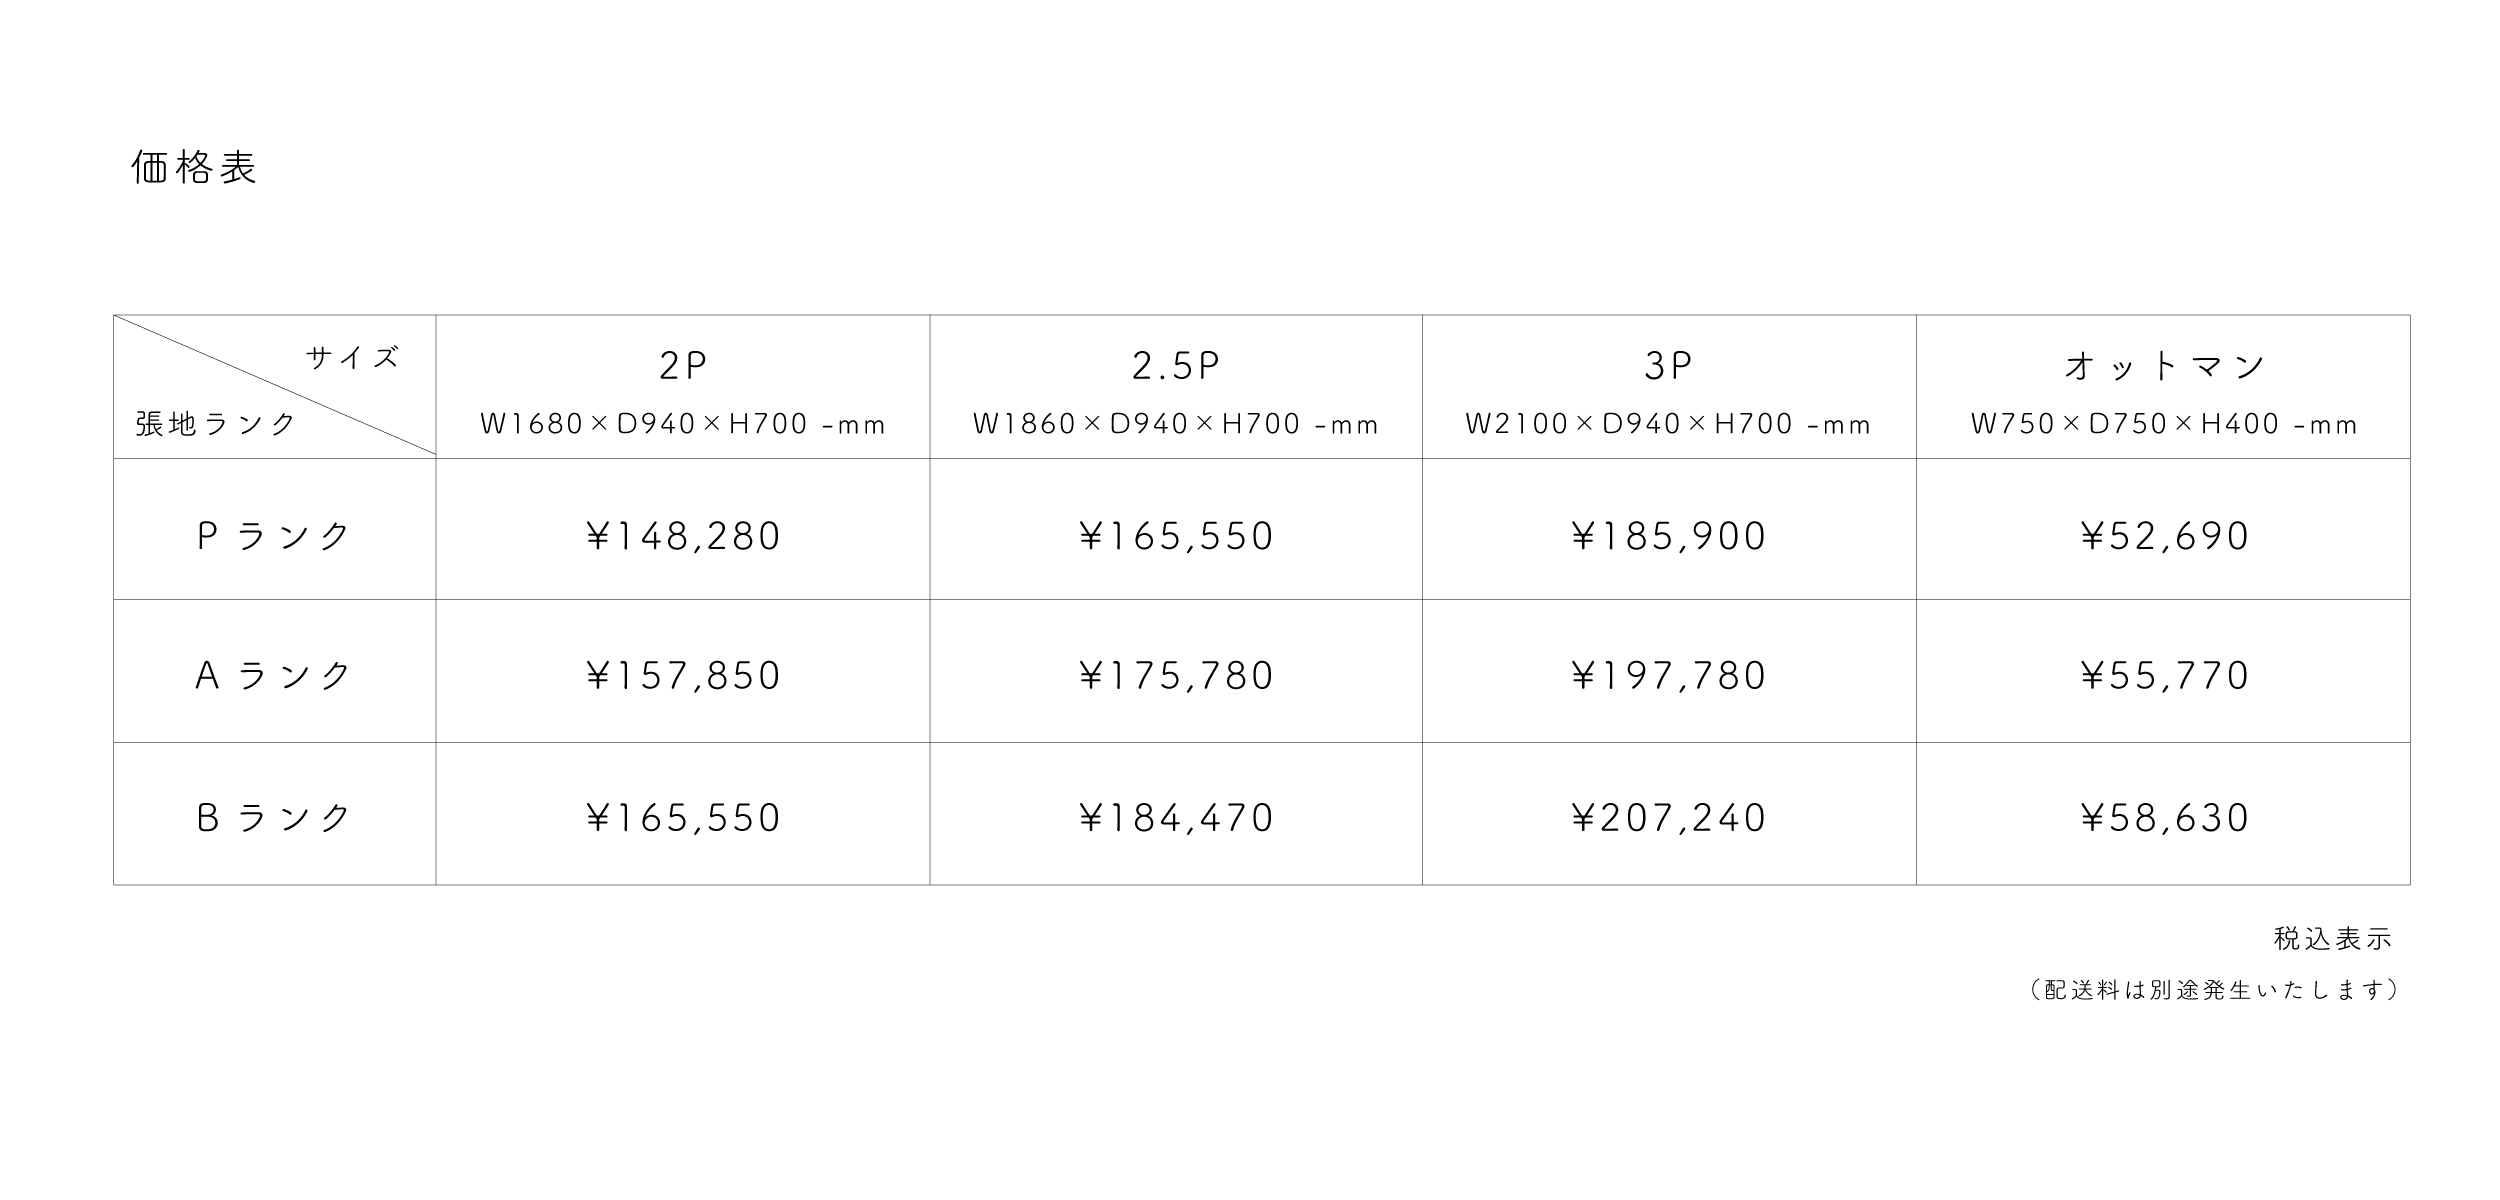Click the 3P size column header

click(x=1668, y=367)
